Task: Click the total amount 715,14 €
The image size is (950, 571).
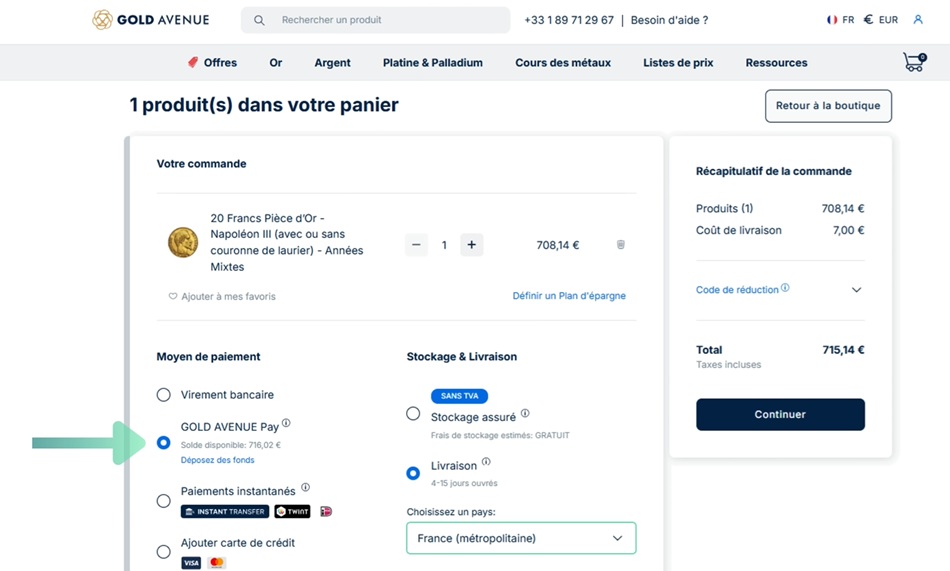Action: click(843, 350)
